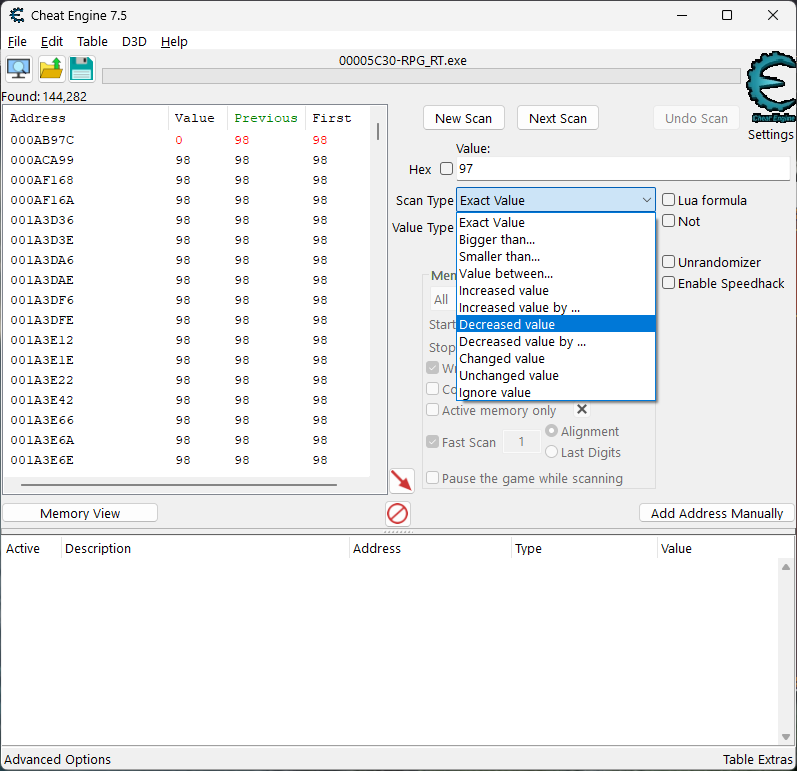797x771 pixels.
Task: Select the Alignment radio button
Action: [551, 431]
